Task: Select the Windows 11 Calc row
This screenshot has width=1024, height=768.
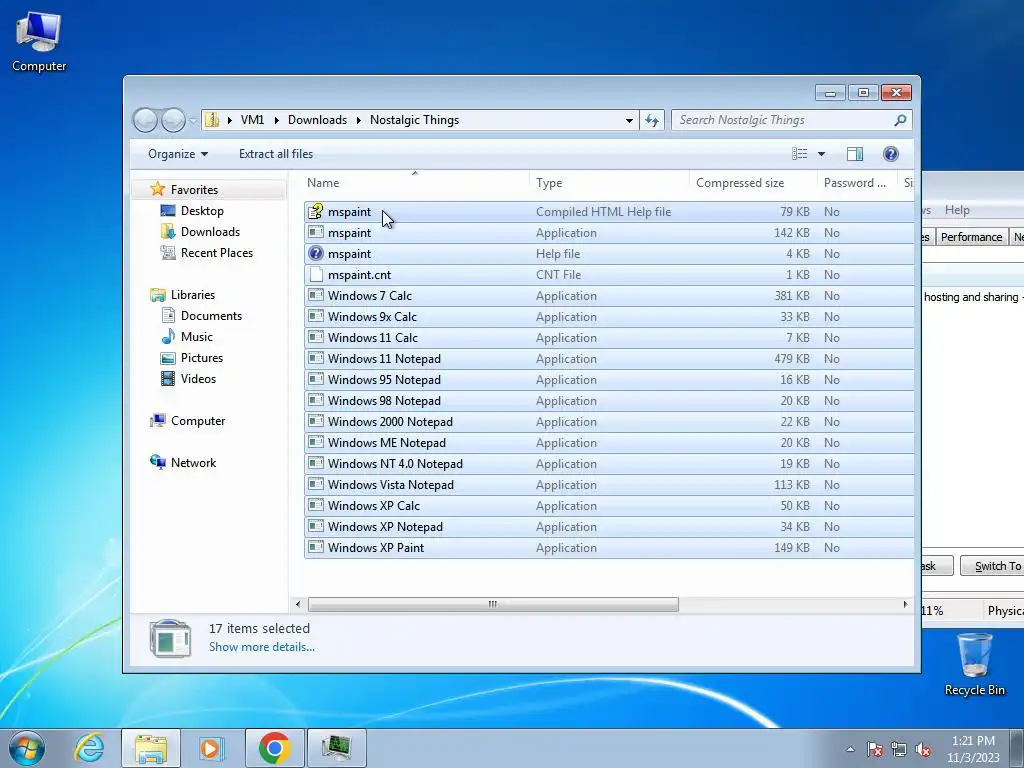Action: 609,338
